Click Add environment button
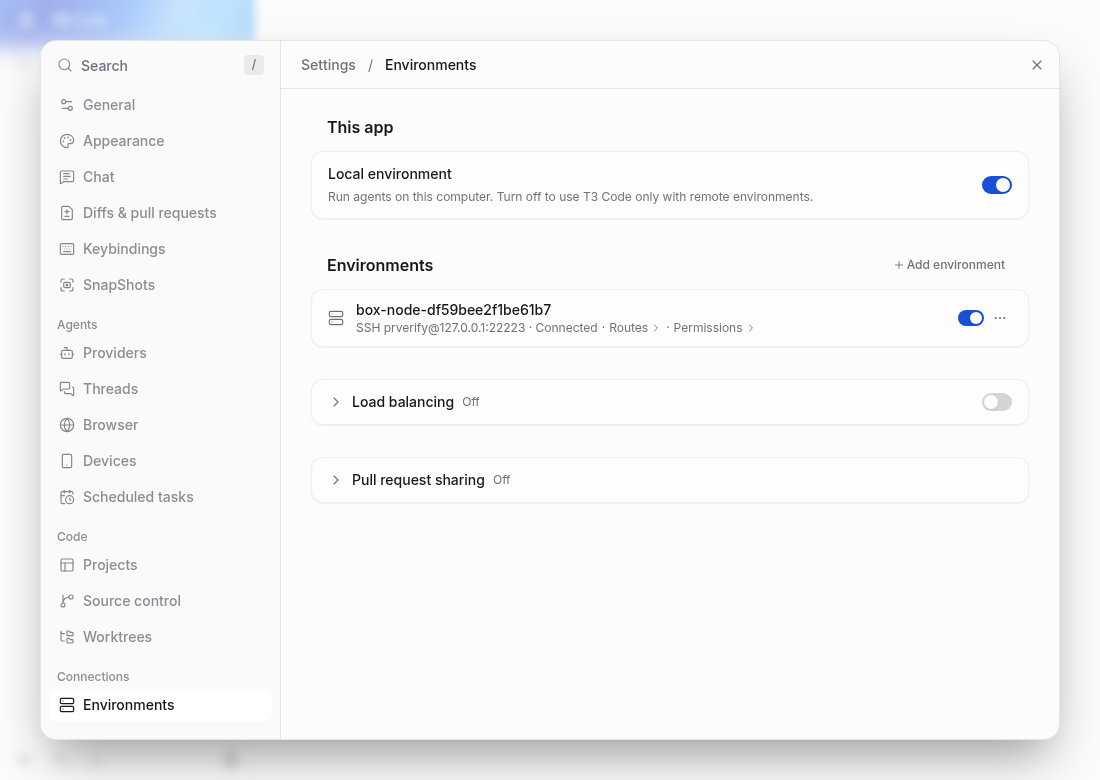This screenshot has height=780, width=1100. pyautogui.click(x=949, y=264)
